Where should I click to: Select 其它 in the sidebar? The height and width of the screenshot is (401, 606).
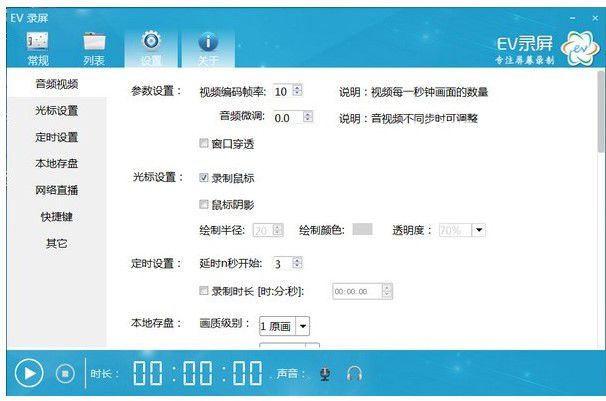click(x=57, y=243)
